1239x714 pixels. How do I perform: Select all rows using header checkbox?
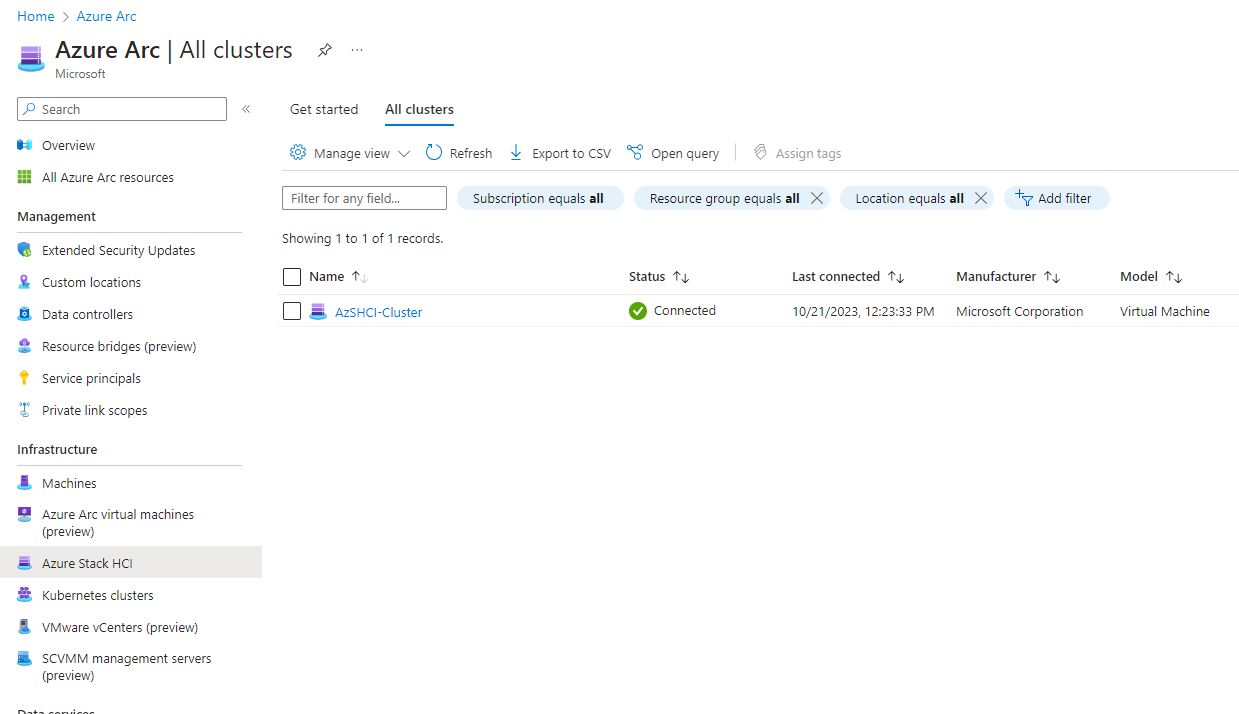pos(292,277)
